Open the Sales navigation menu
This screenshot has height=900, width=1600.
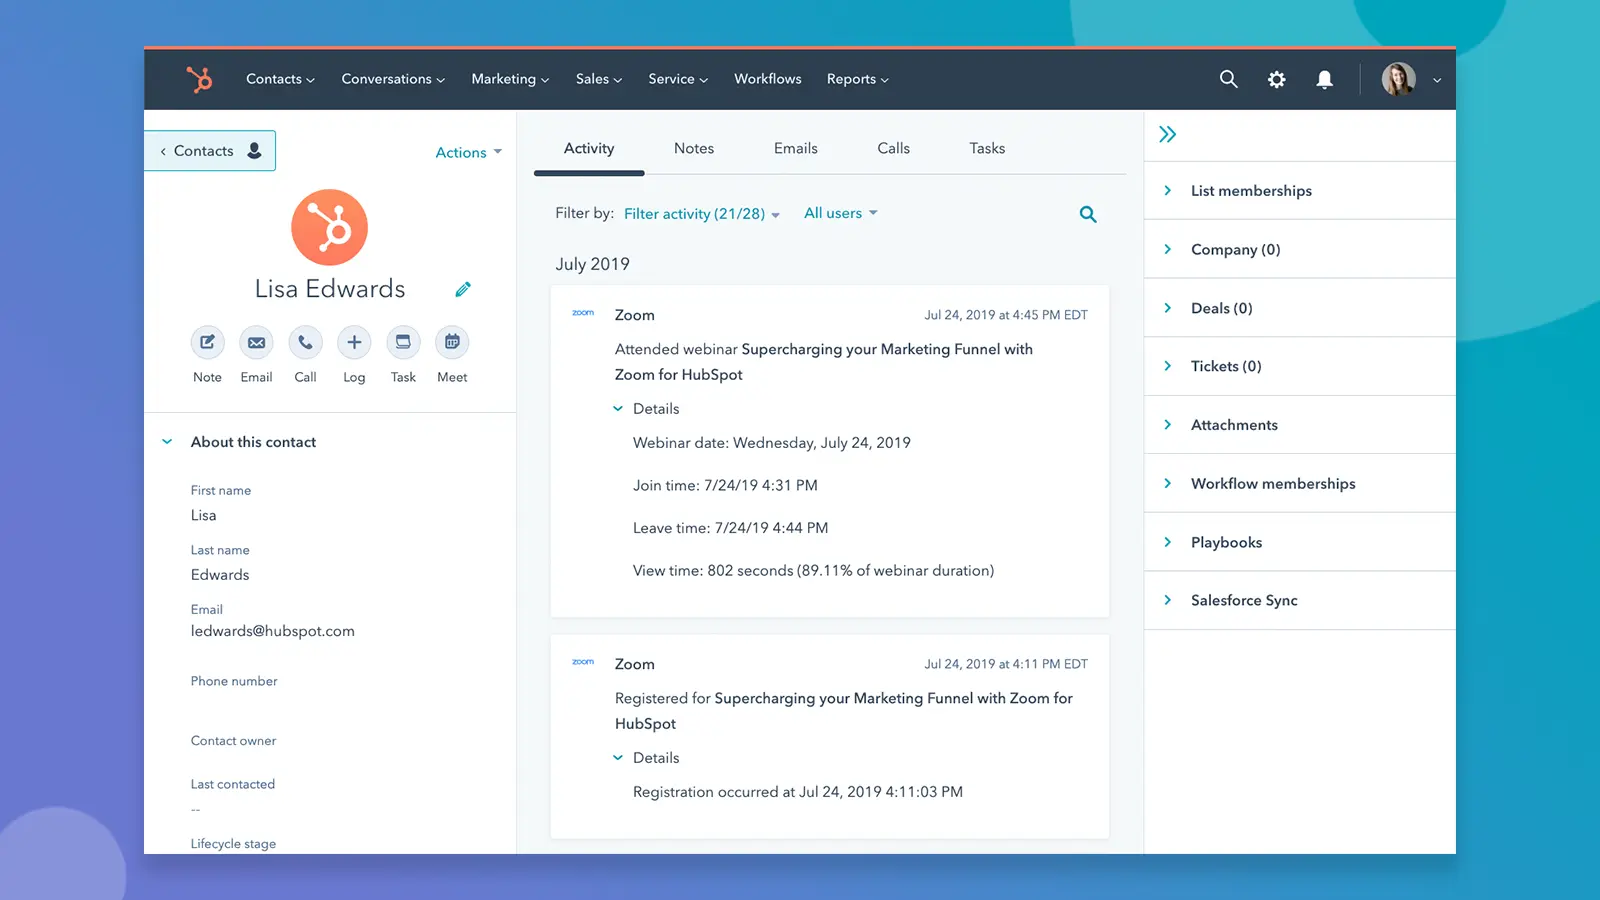pos(599,79)
